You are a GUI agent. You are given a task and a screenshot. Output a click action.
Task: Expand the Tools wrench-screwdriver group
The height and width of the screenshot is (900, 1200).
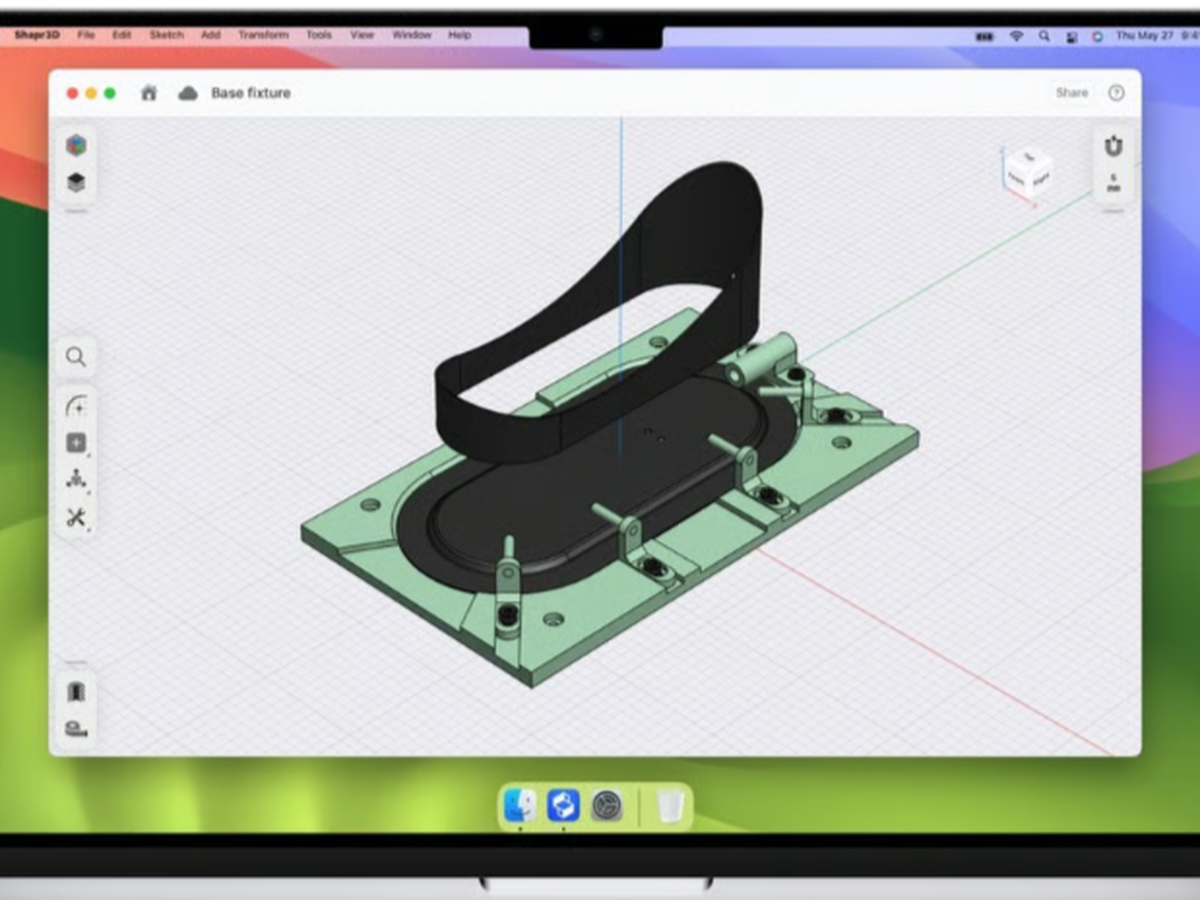point(76,517)
